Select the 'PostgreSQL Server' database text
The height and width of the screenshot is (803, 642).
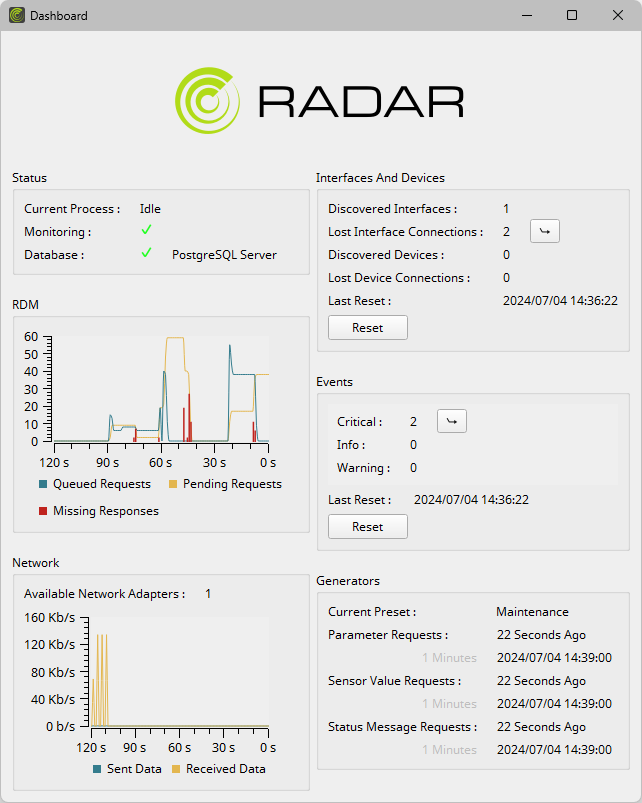224,255
